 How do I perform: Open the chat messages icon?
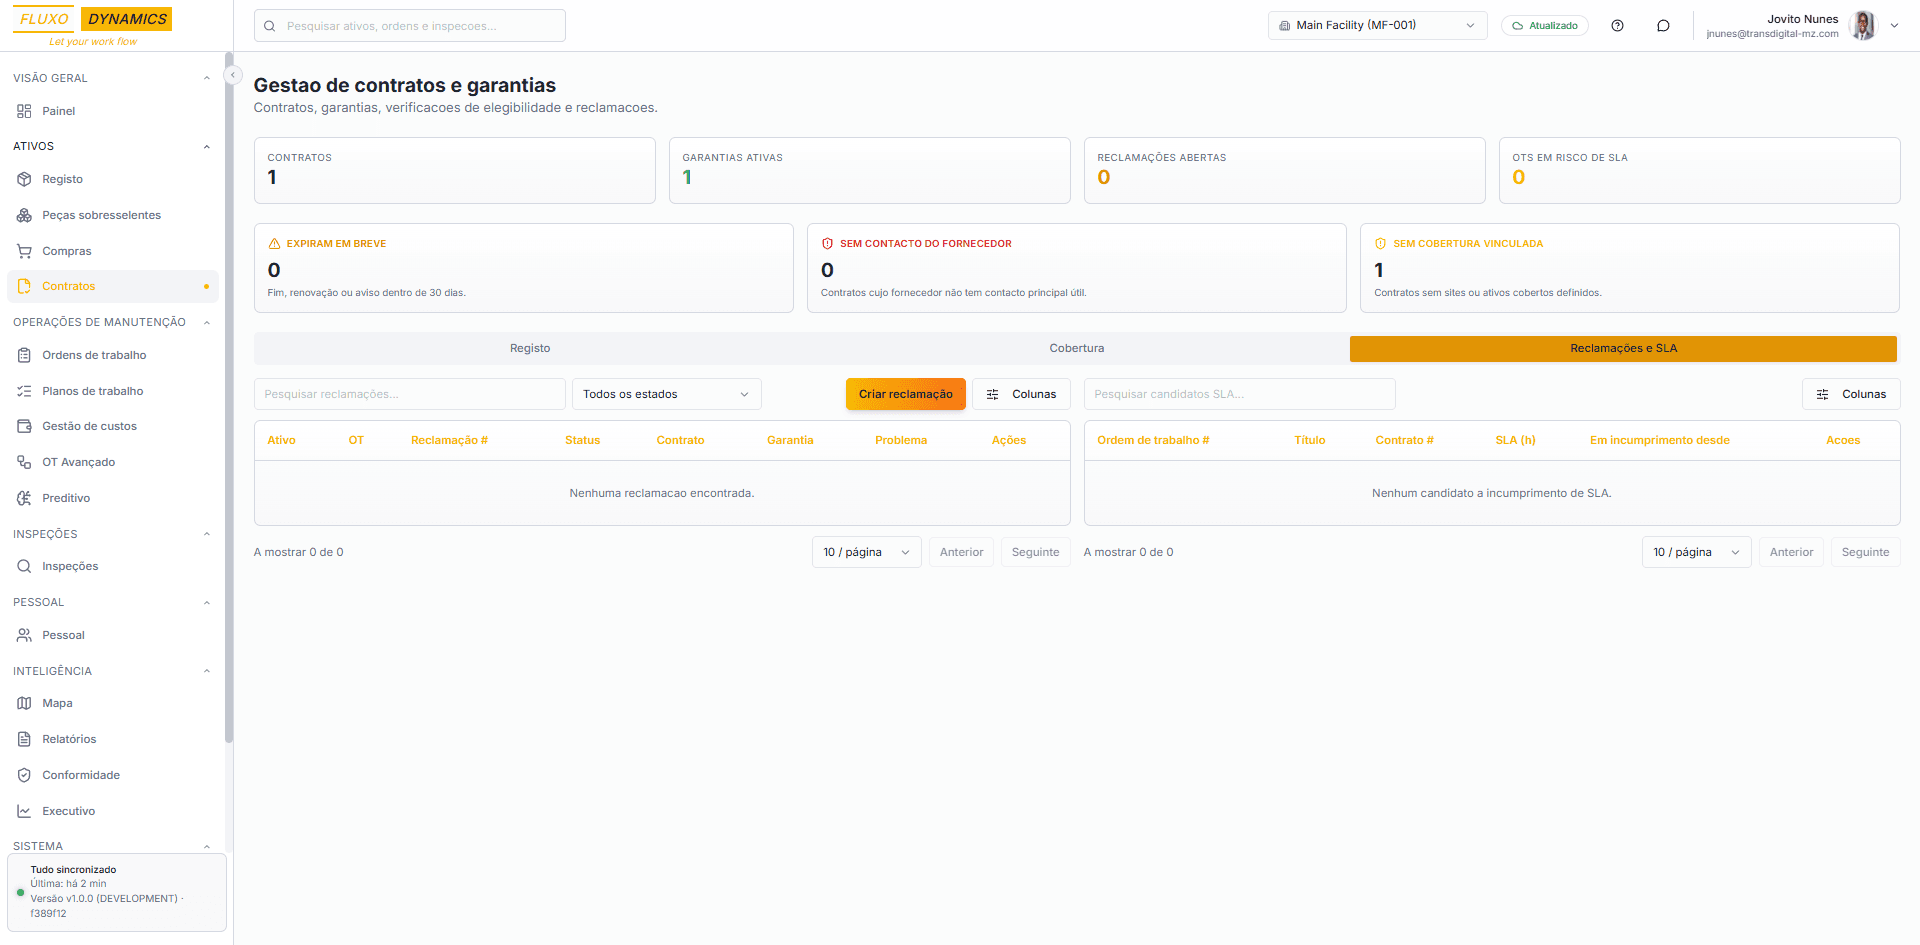click(1663, 26)
